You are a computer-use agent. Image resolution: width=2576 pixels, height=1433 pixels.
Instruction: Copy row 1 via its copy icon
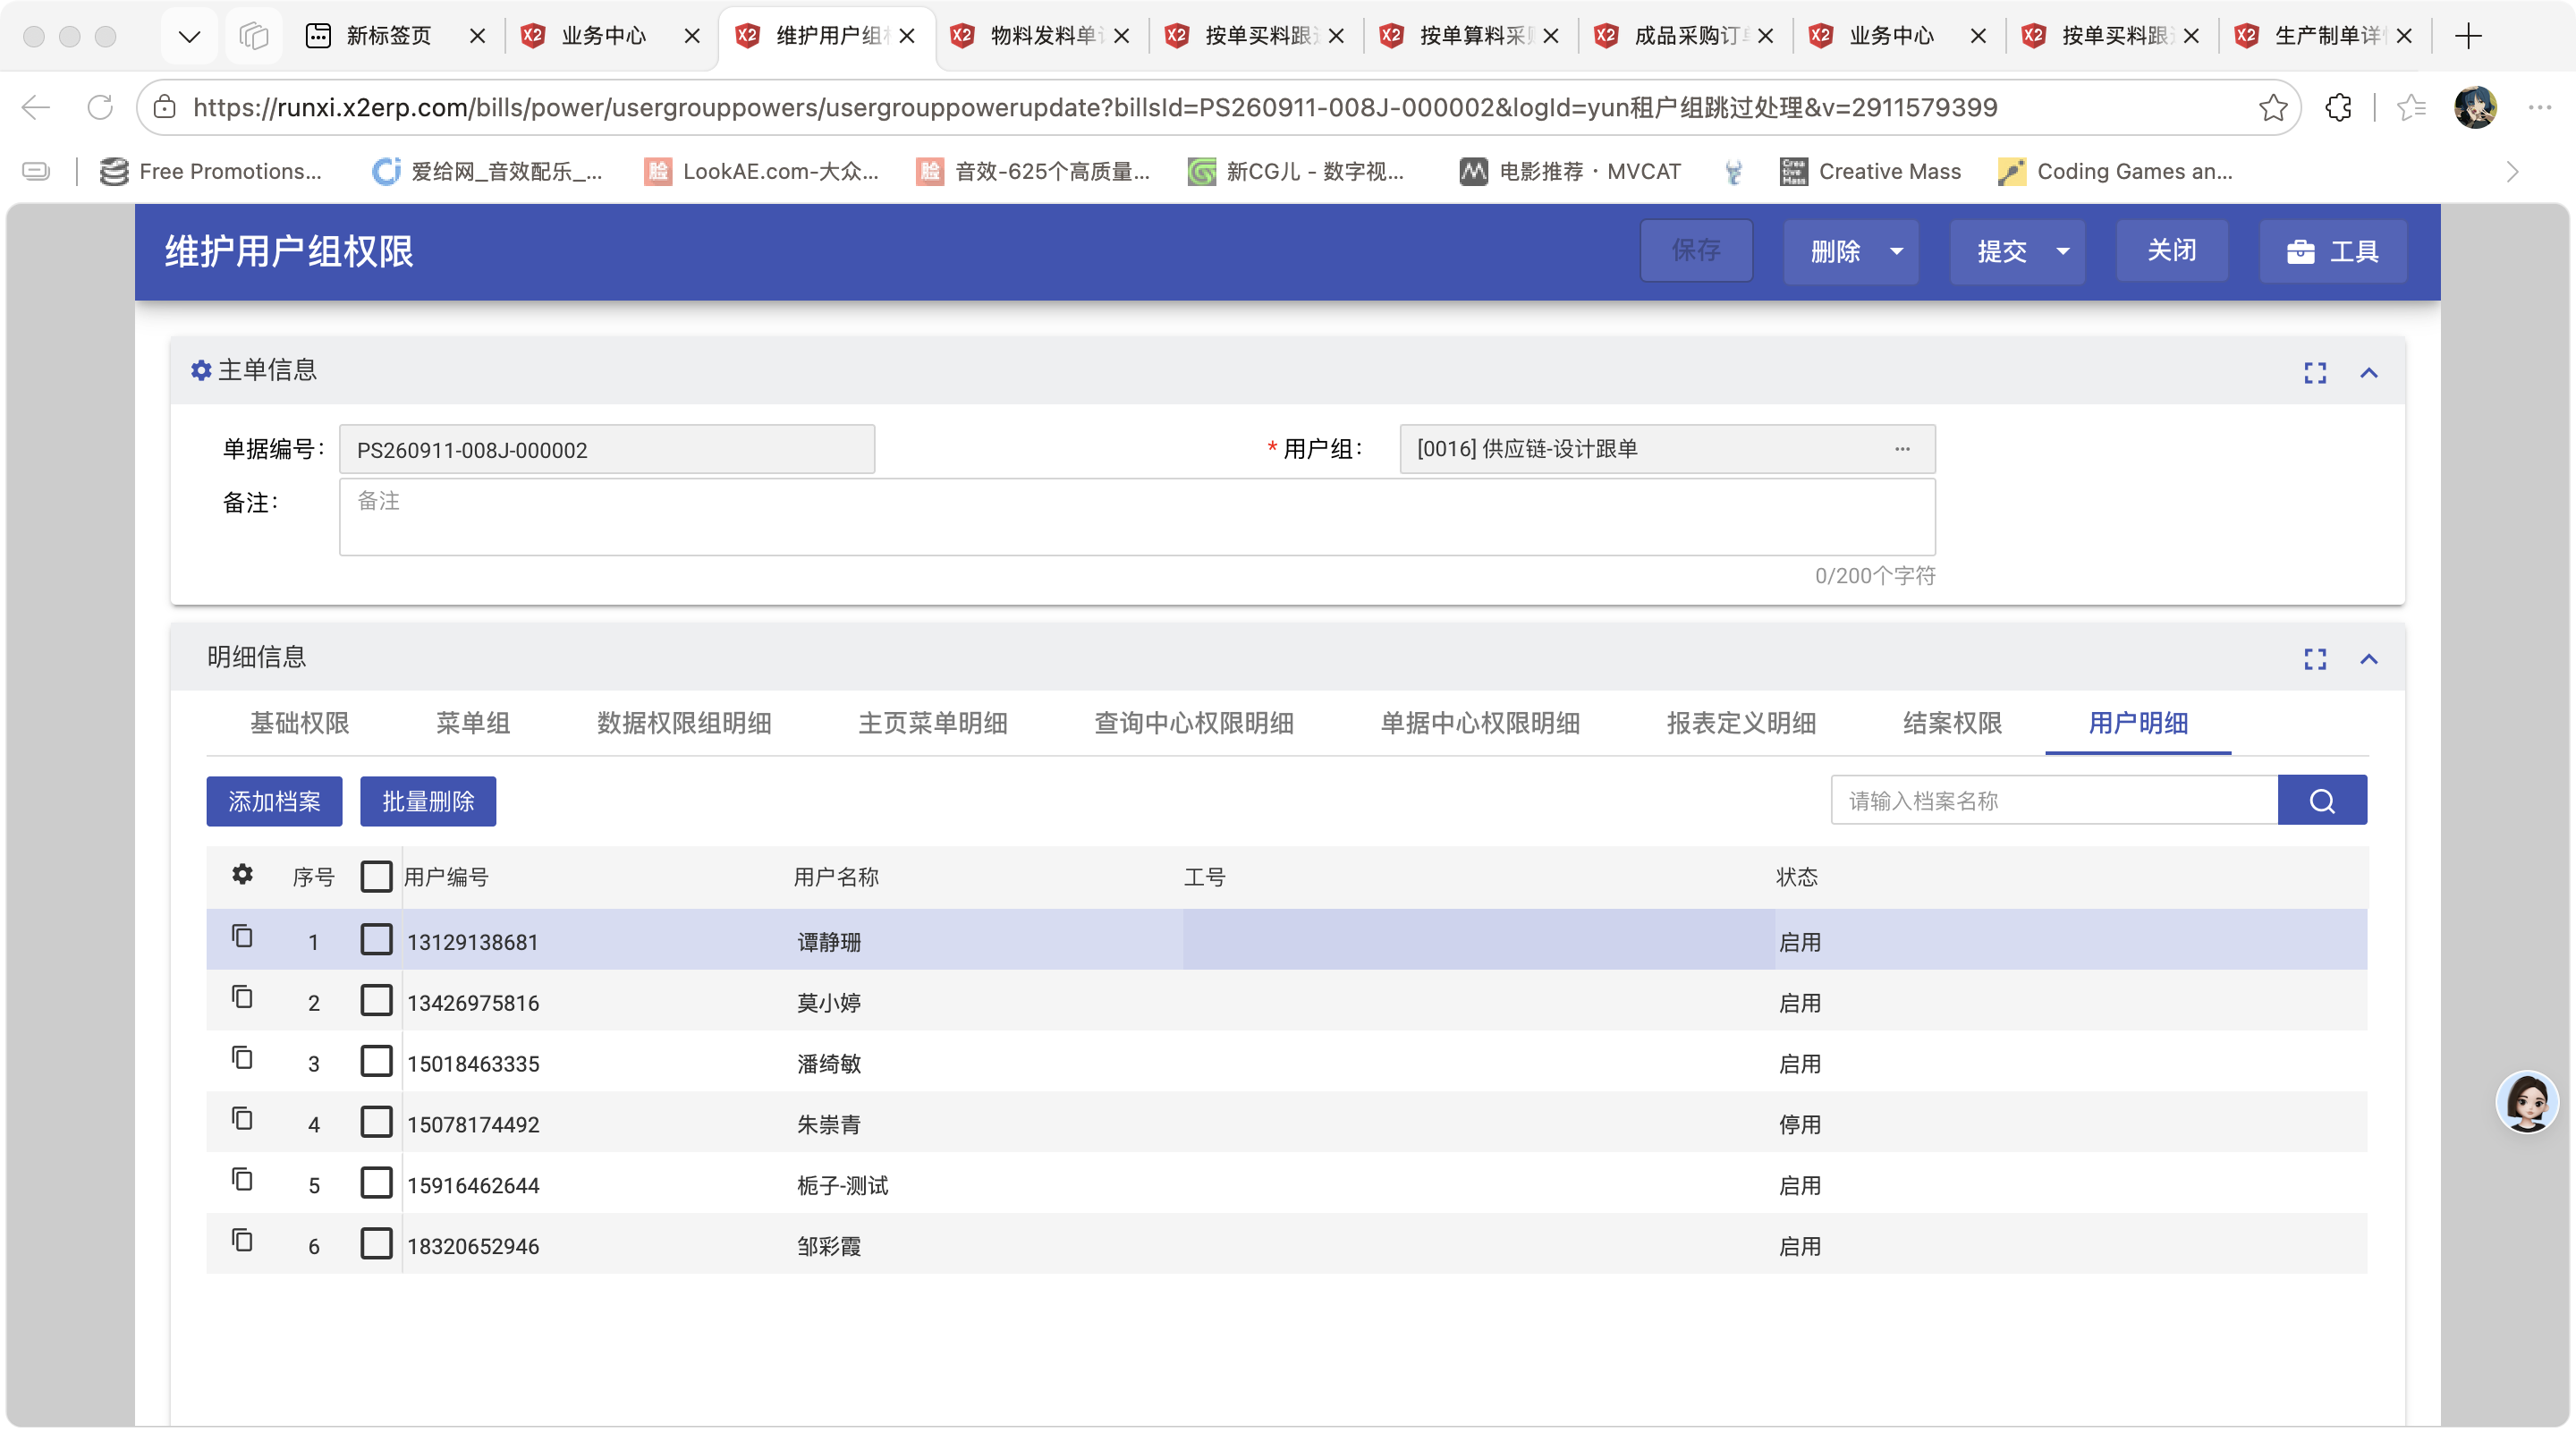pyautogui.click(x=242, y=937)
